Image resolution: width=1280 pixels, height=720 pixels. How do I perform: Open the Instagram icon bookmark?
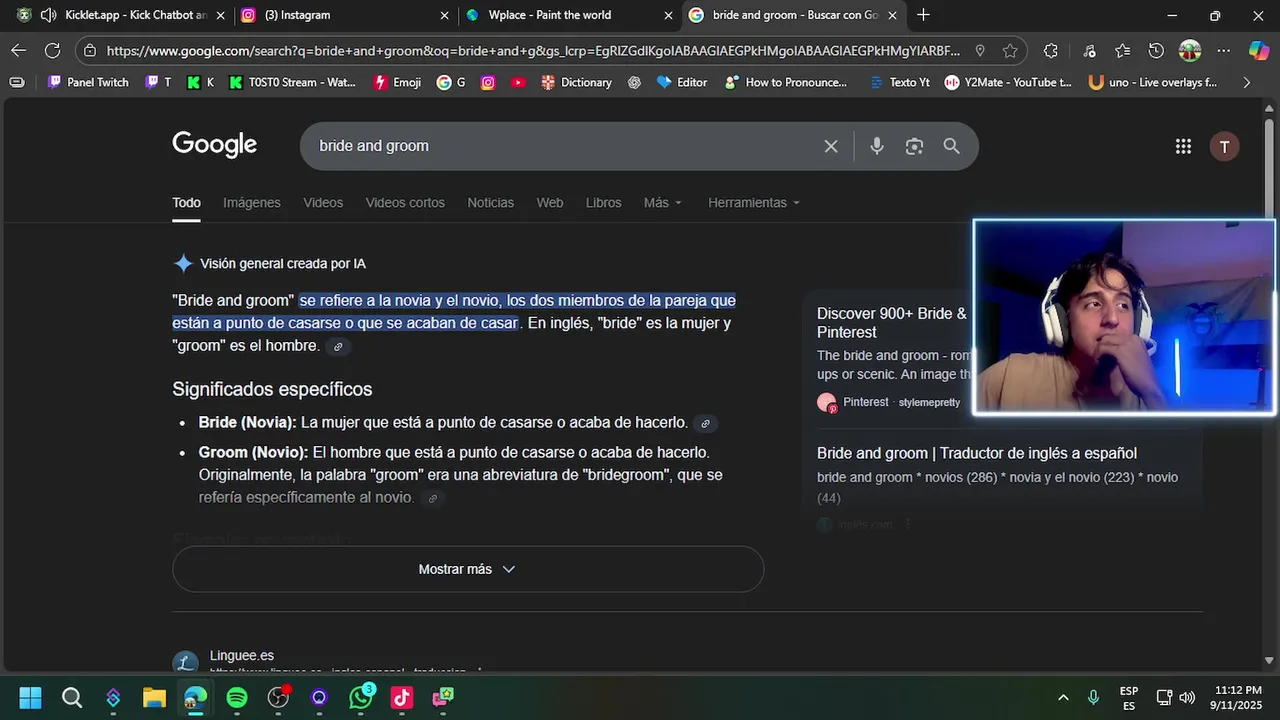click(488, 82)
